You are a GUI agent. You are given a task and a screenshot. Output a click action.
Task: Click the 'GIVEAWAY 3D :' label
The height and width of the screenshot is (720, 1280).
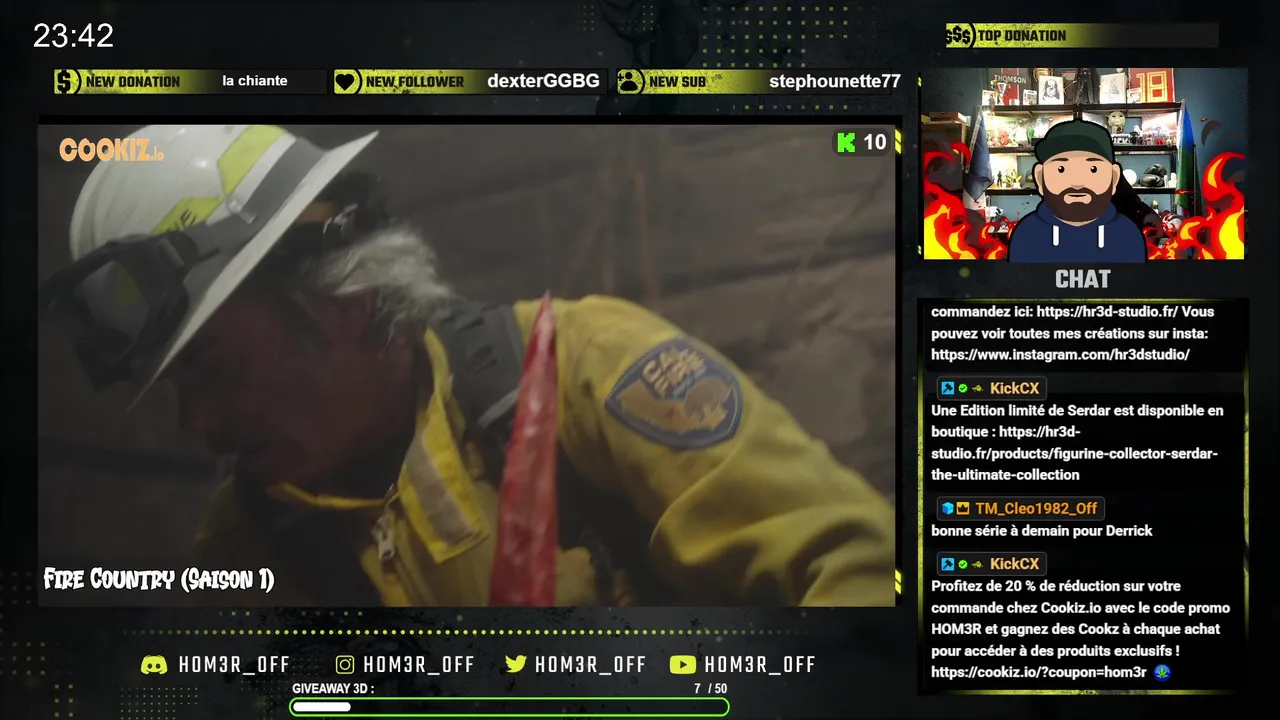(x=333, y=689)
